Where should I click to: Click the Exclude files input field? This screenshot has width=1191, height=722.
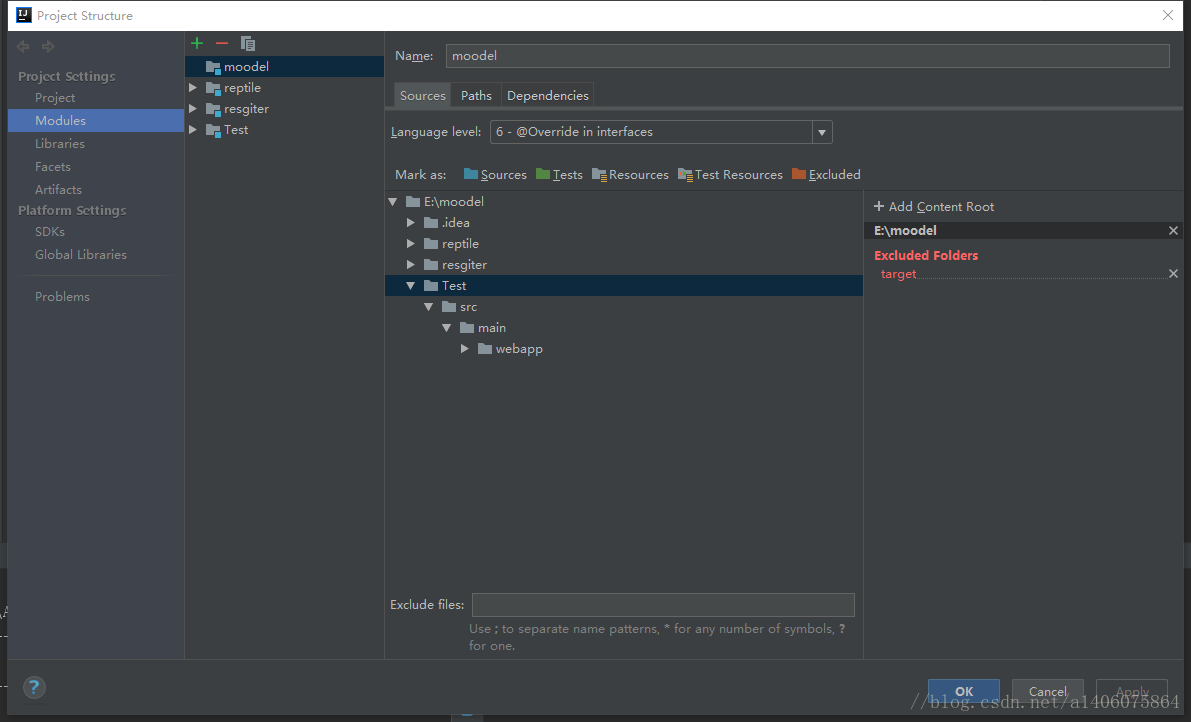pos(663,605)
